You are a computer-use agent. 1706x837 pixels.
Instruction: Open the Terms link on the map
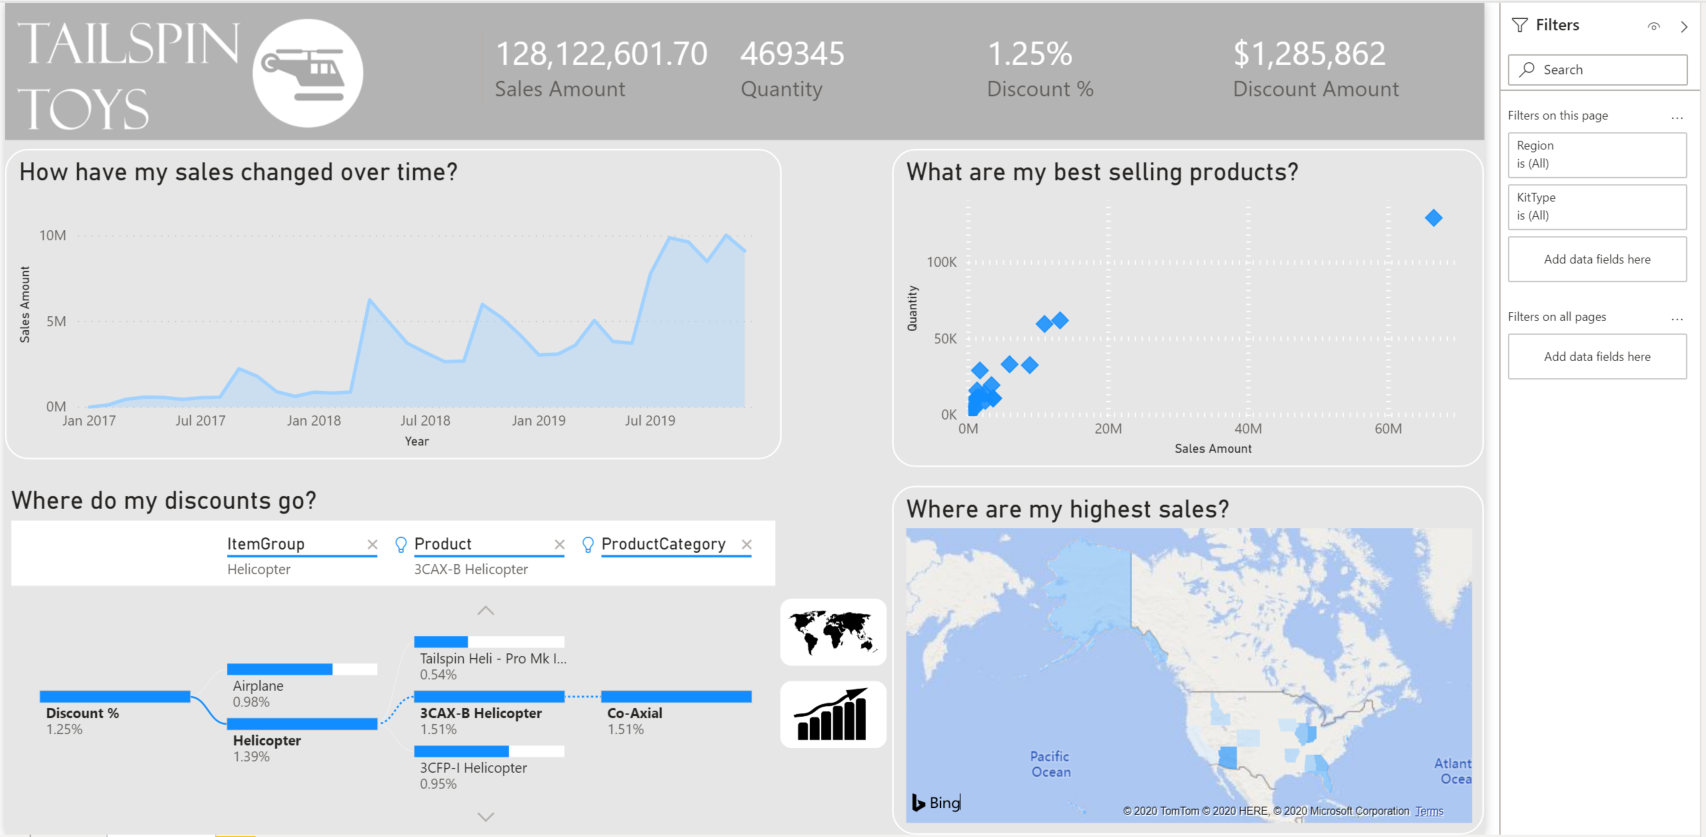[1429, 811]
